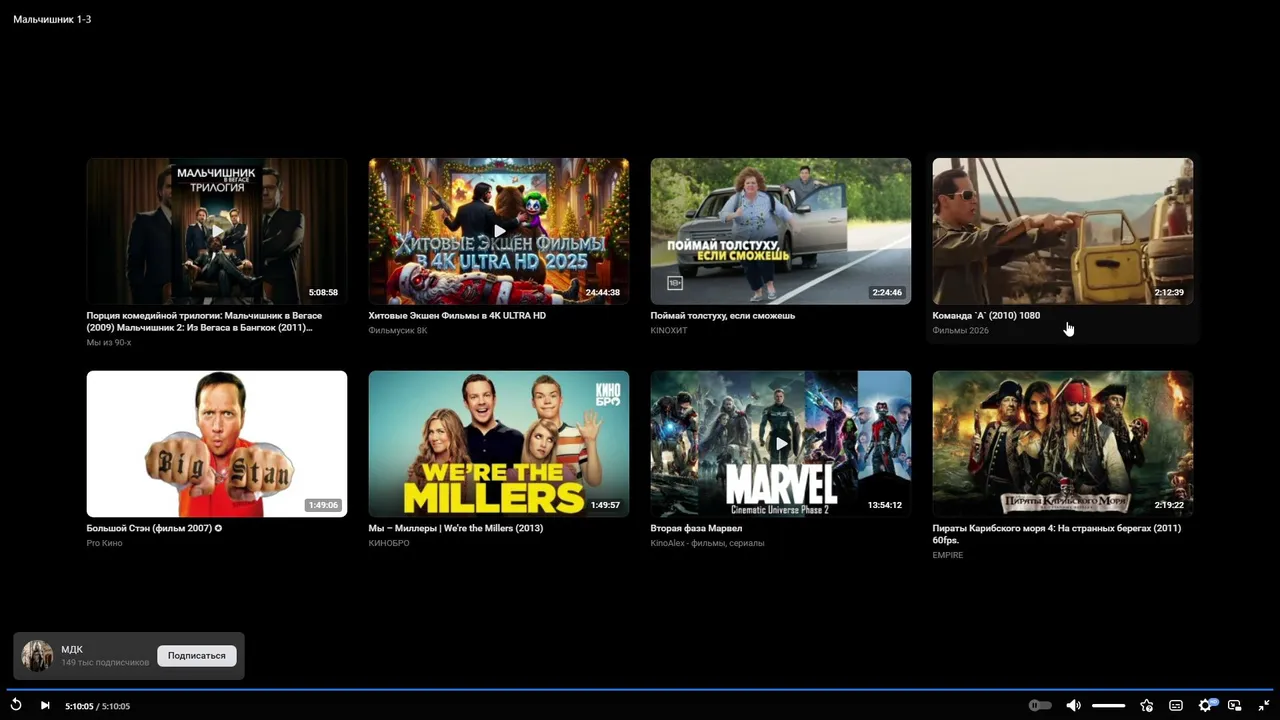Open the Команда А thumbnail
This screenshot has height=720, width=1280.
point(1063,231)
